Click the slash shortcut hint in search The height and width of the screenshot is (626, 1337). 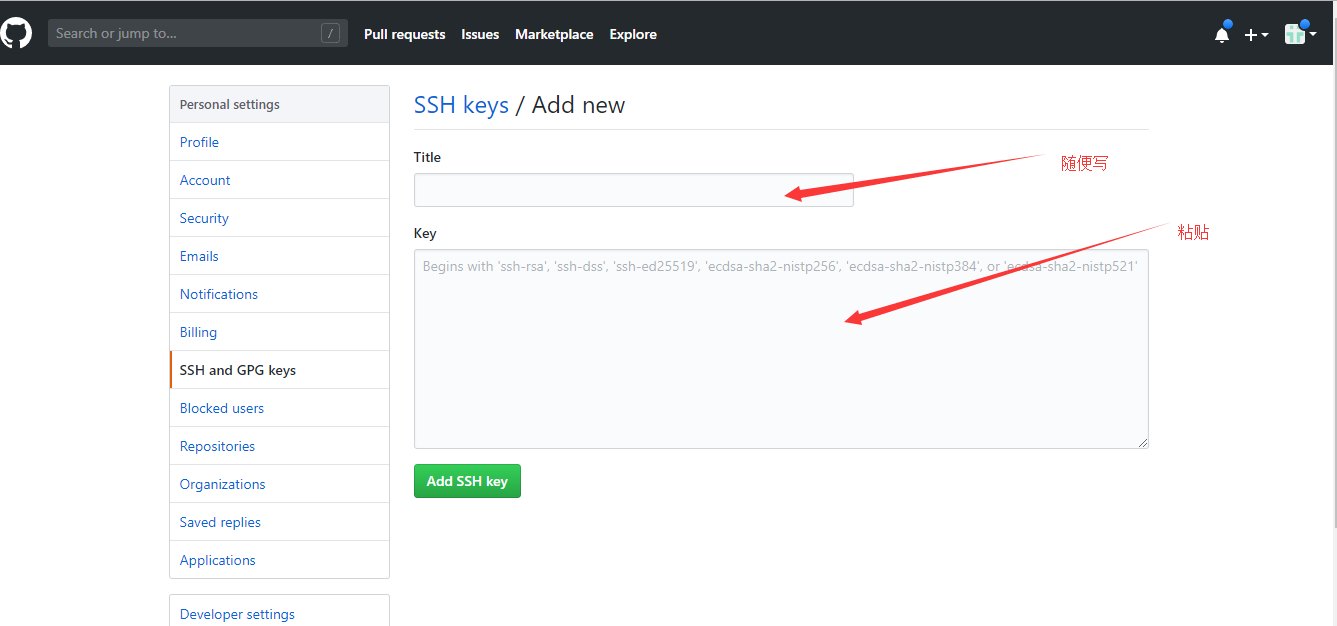click(330, 33)
